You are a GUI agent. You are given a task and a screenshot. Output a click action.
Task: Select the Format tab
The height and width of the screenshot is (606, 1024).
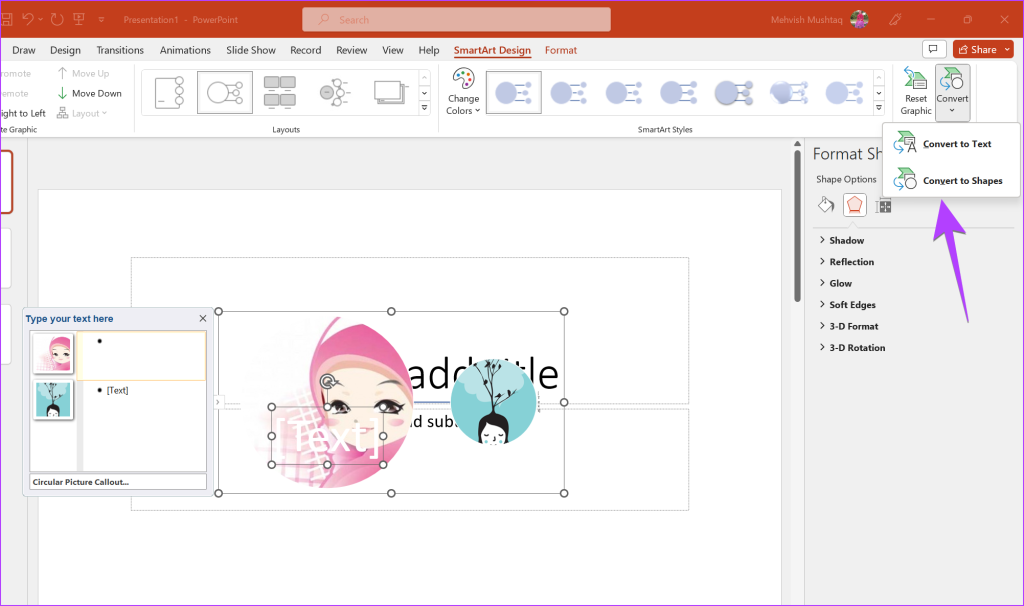(561, 50)
